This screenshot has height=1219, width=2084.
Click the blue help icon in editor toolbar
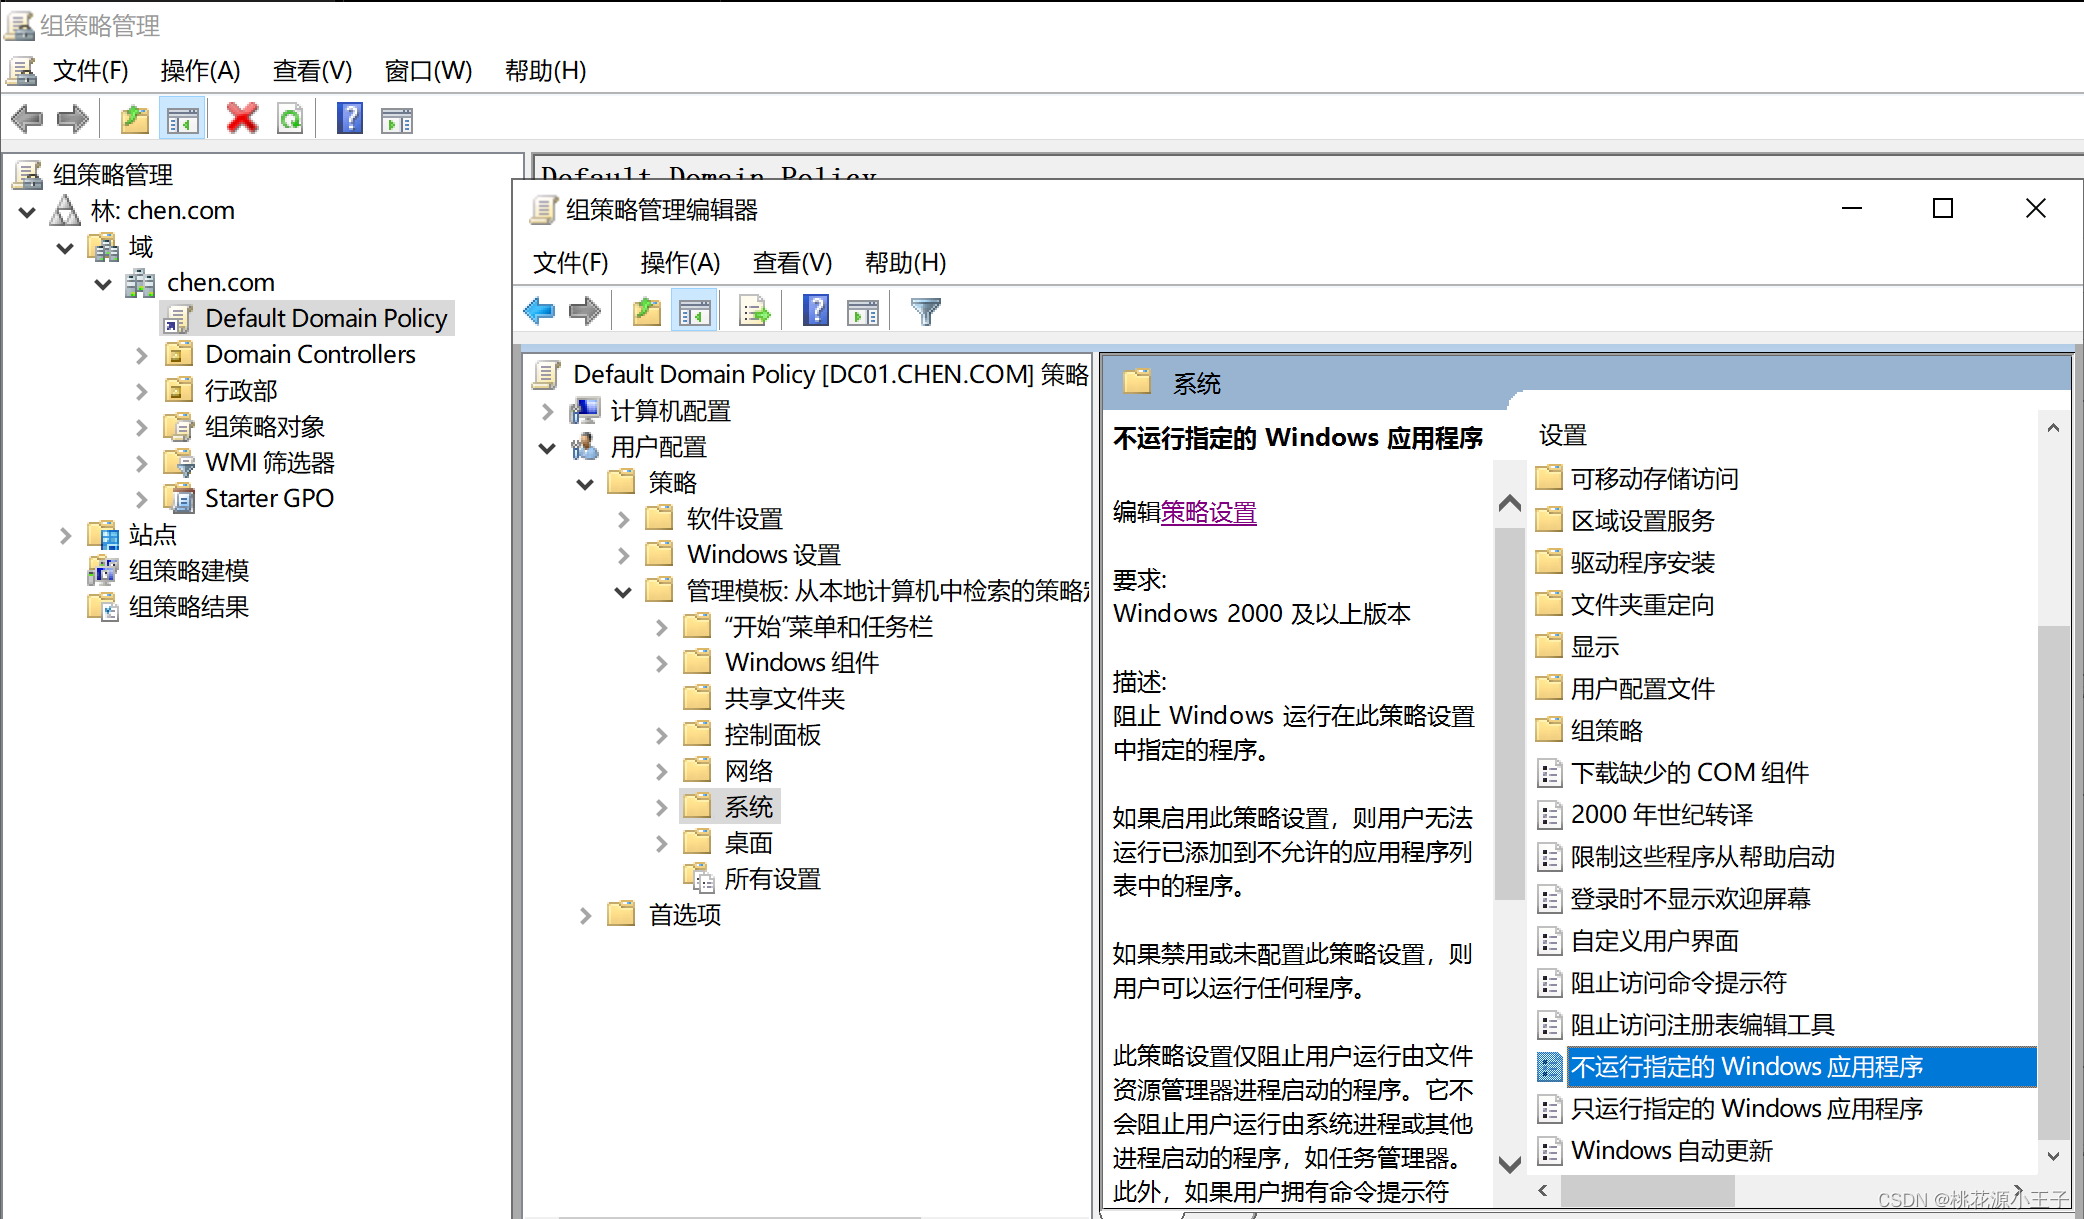[x=816, y=312]
